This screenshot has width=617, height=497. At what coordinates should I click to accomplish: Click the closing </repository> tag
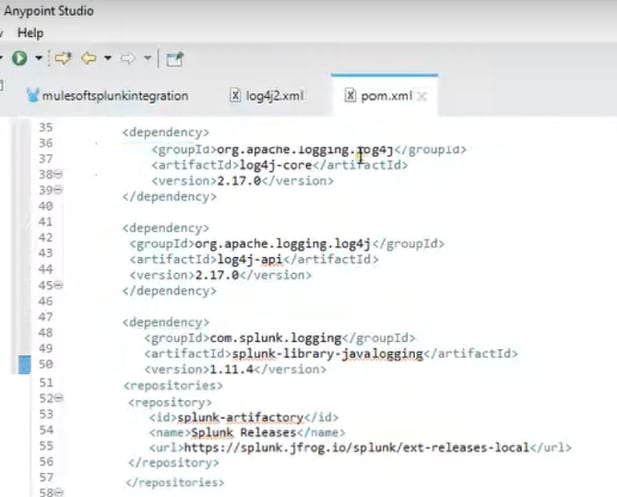[174, 463]
